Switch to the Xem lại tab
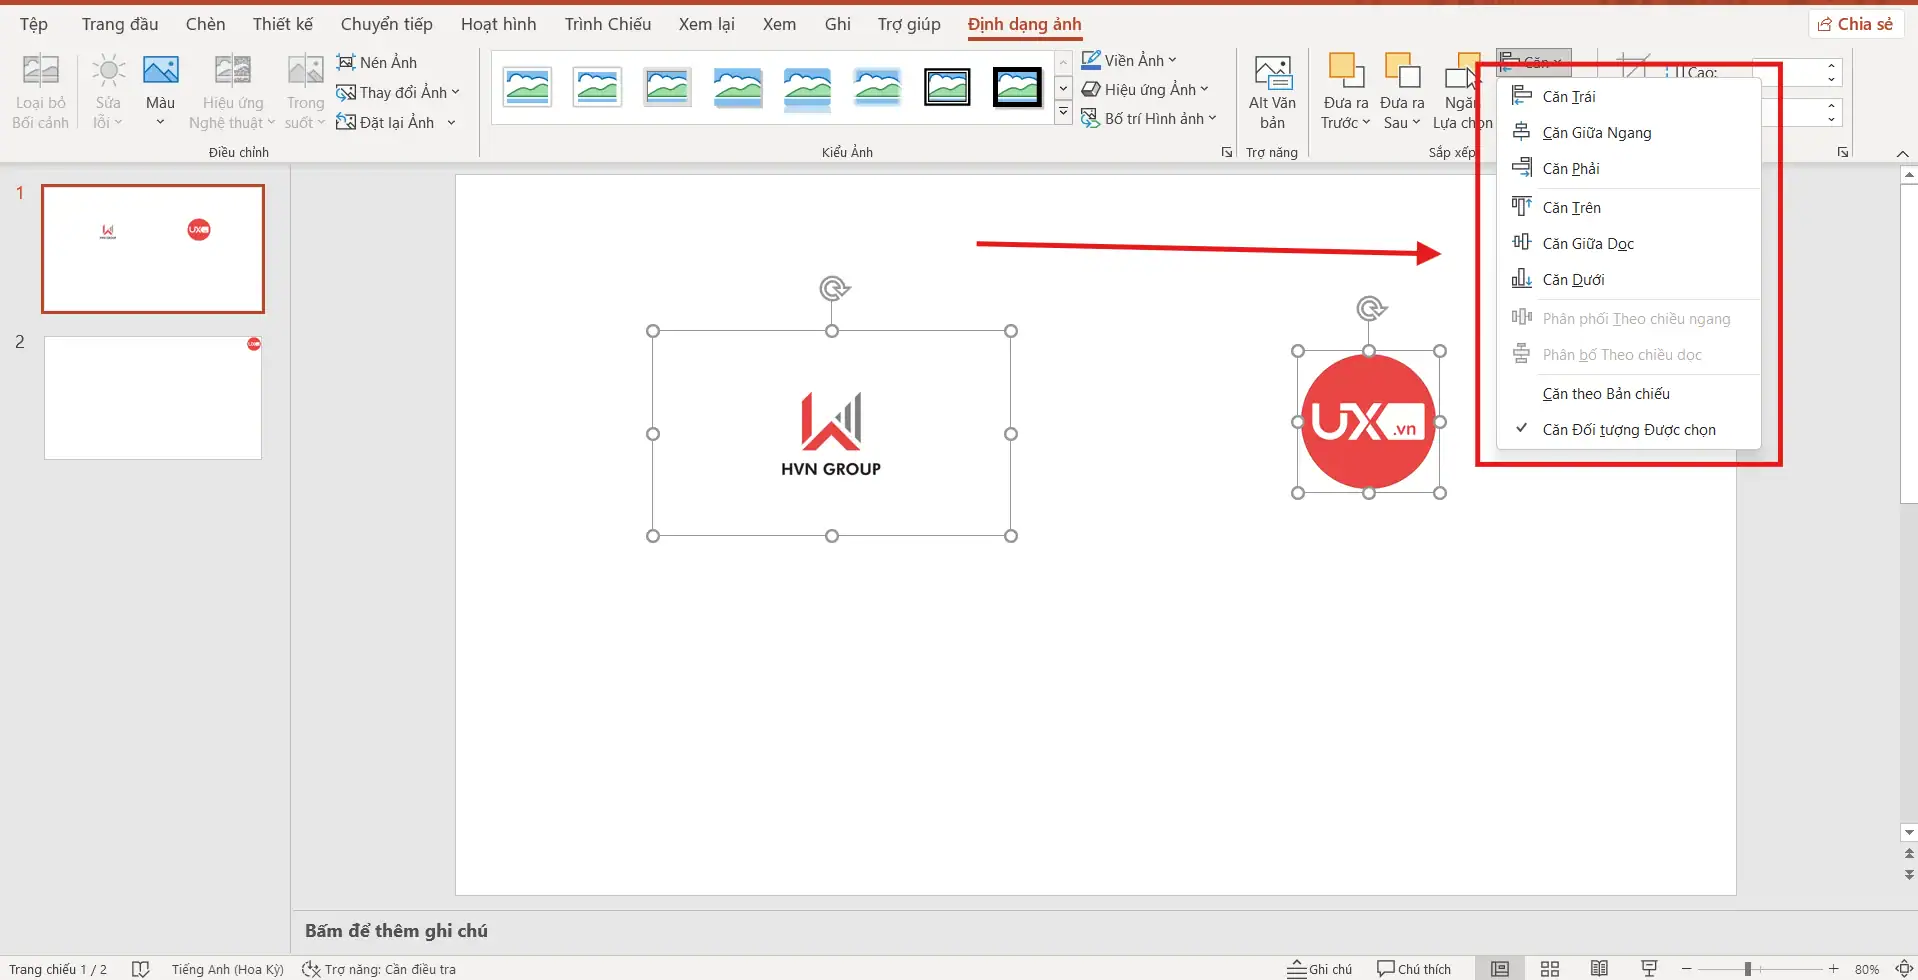The width and height of the screenshot is (1918, 980). [707, 24]
